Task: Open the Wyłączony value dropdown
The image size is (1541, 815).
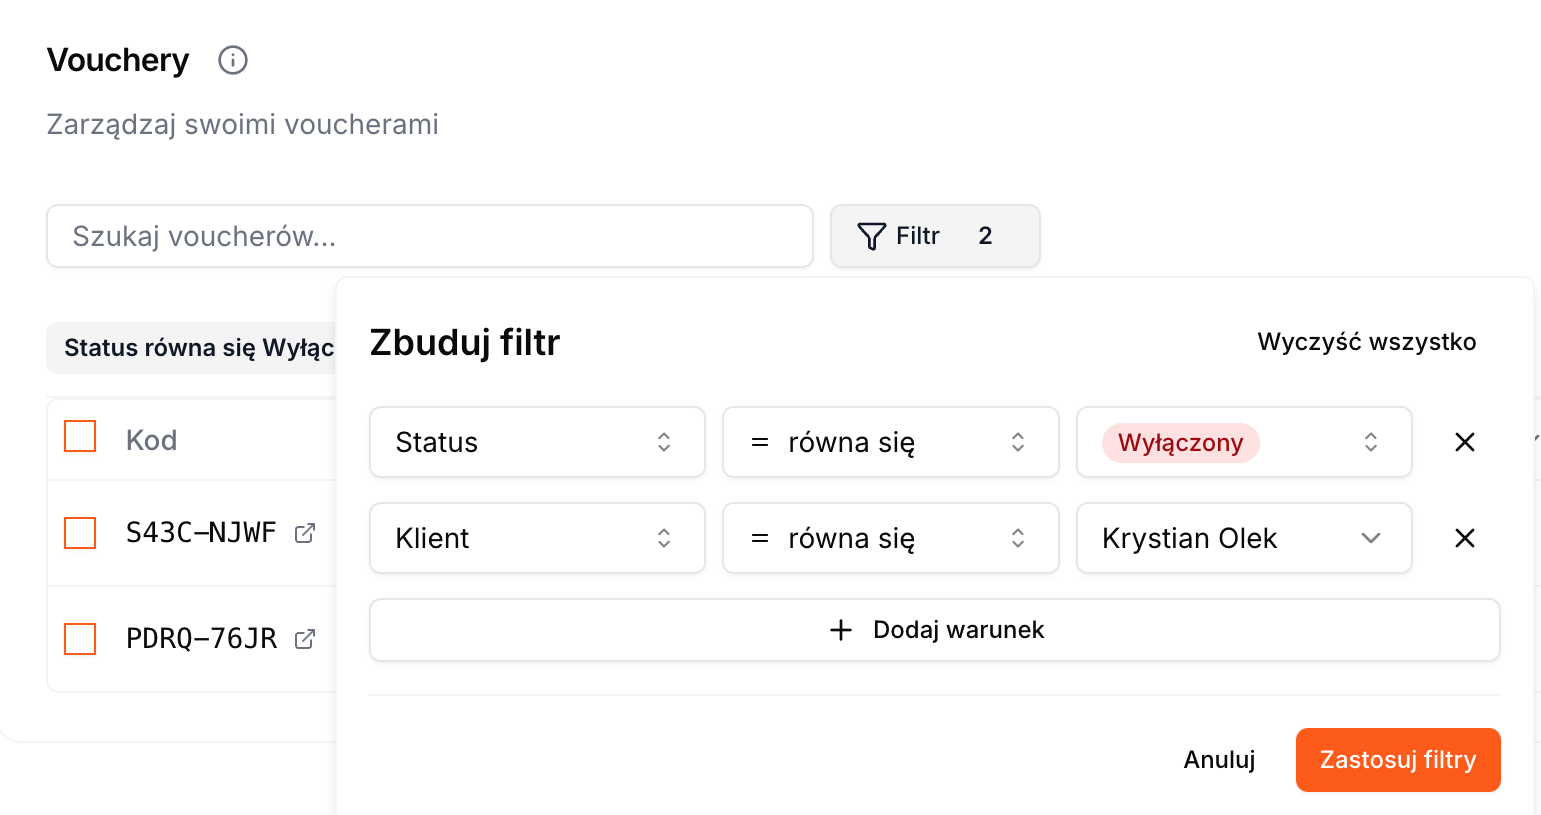Action: click(1244, 442)
